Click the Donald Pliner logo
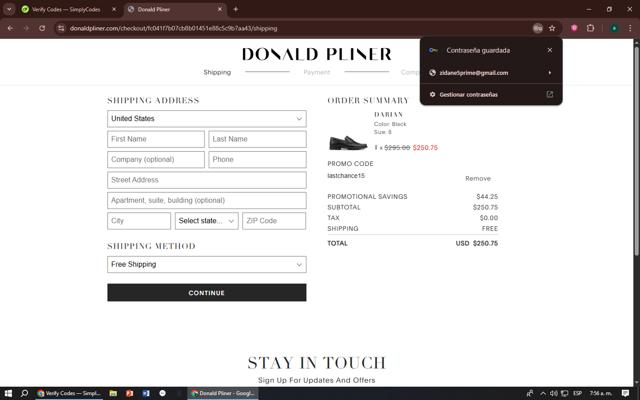This screenshot has height=400, width=640. coord(317,54)
